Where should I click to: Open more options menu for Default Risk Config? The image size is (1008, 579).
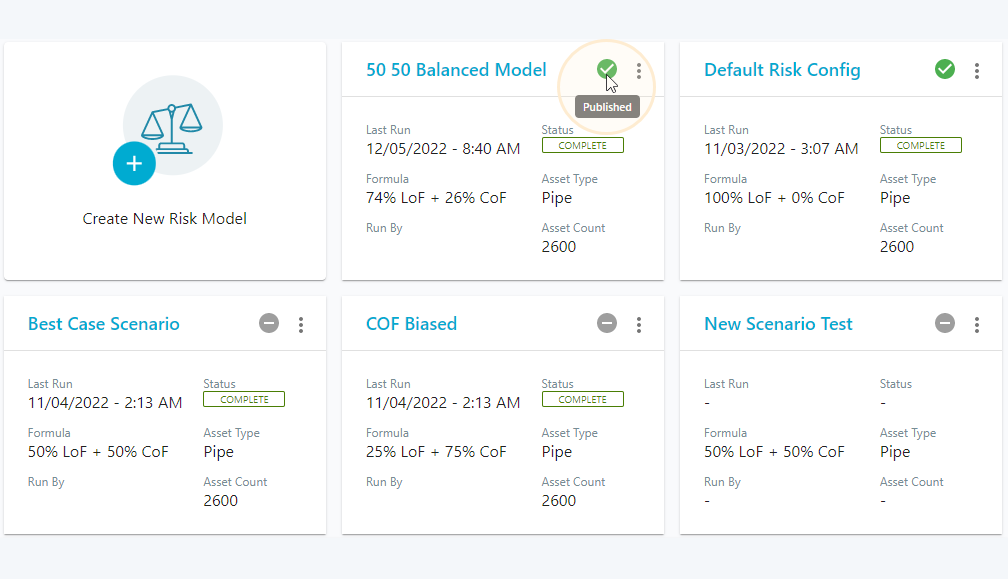(x=977, y=70)
